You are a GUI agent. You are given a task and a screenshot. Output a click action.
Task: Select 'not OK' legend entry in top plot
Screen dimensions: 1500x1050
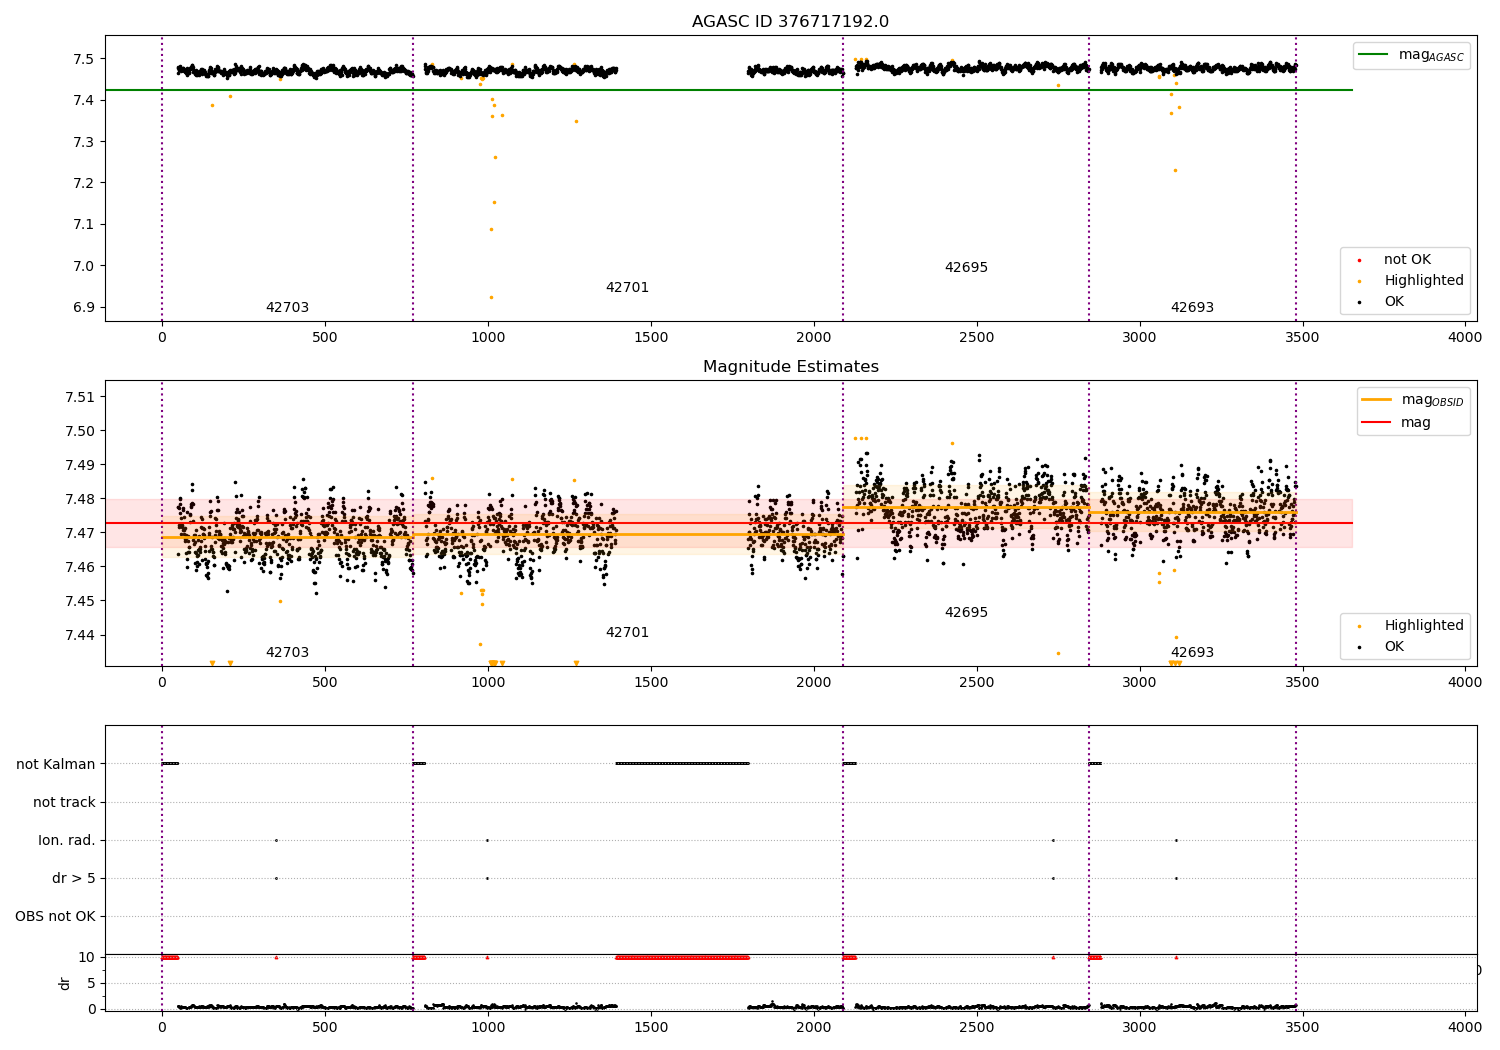pos(1407,260)
